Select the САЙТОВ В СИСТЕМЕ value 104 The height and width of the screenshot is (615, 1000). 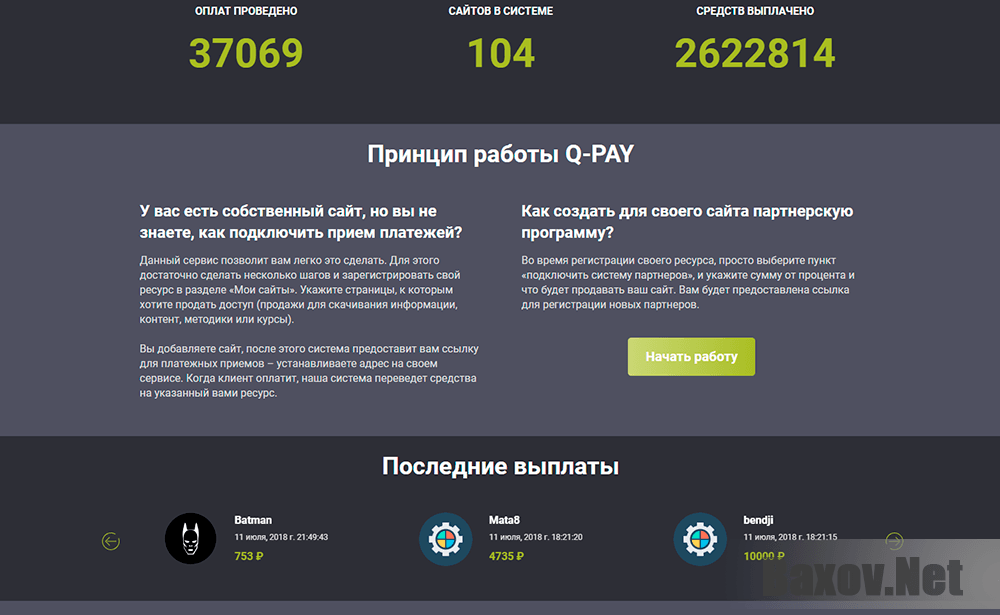(x=501, y=53)
